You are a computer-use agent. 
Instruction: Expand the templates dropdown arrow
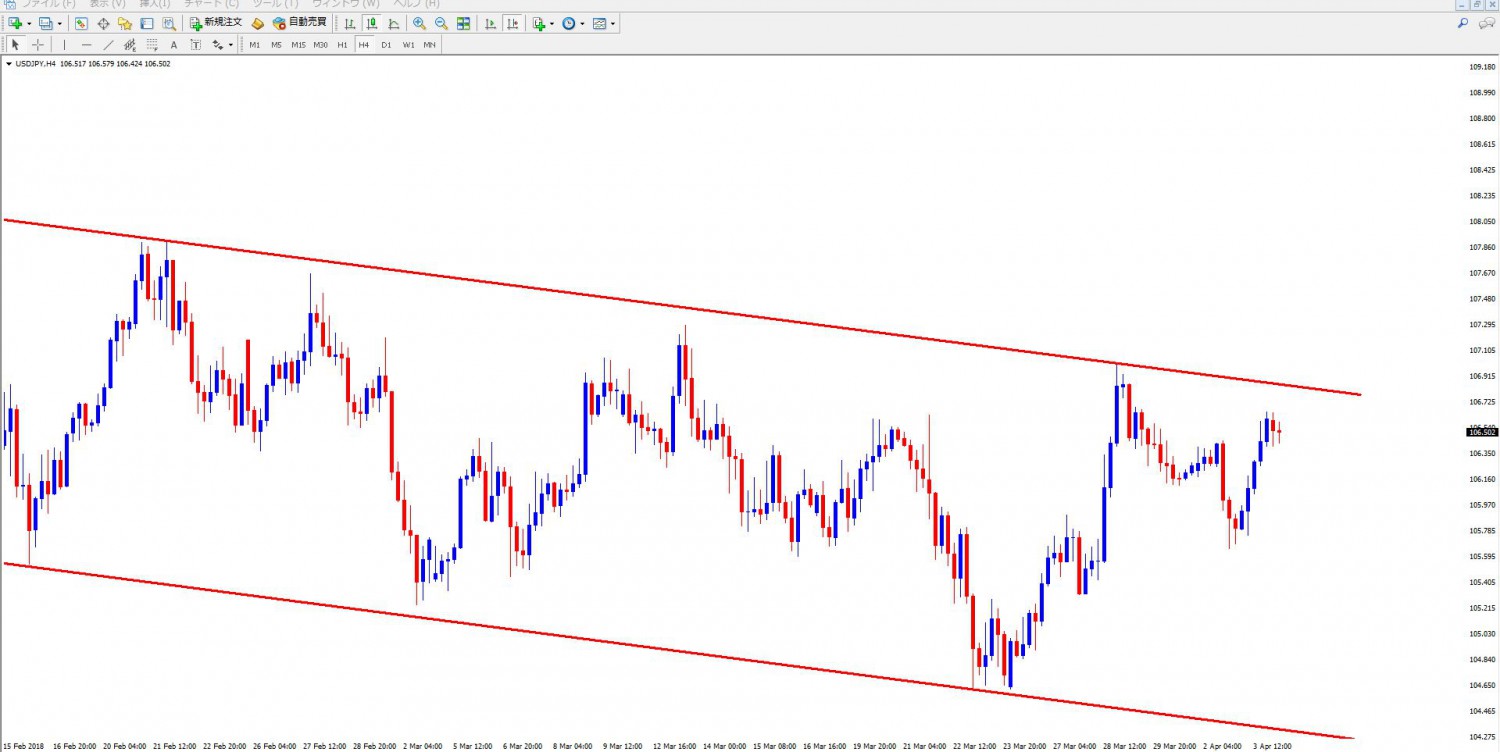(x=613, y=23)
